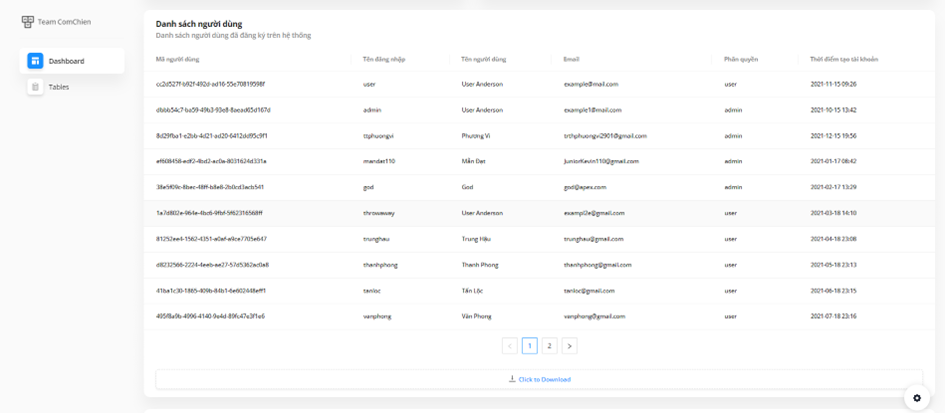Click login name throwaway
This screenshot has height=413, width=945.
pos(378,213)
